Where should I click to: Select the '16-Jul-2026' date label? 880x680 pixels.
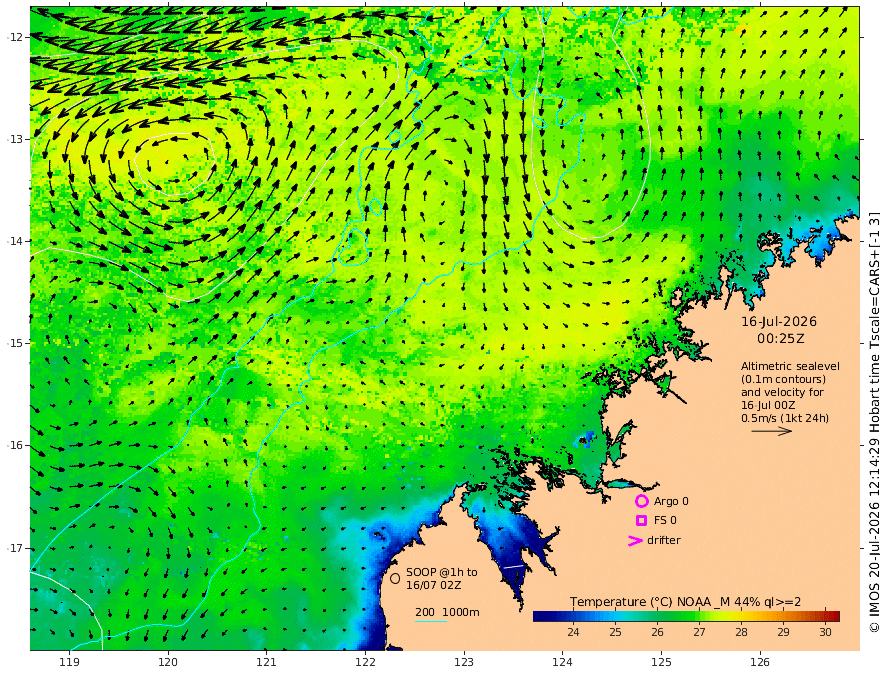coord(779,322)
